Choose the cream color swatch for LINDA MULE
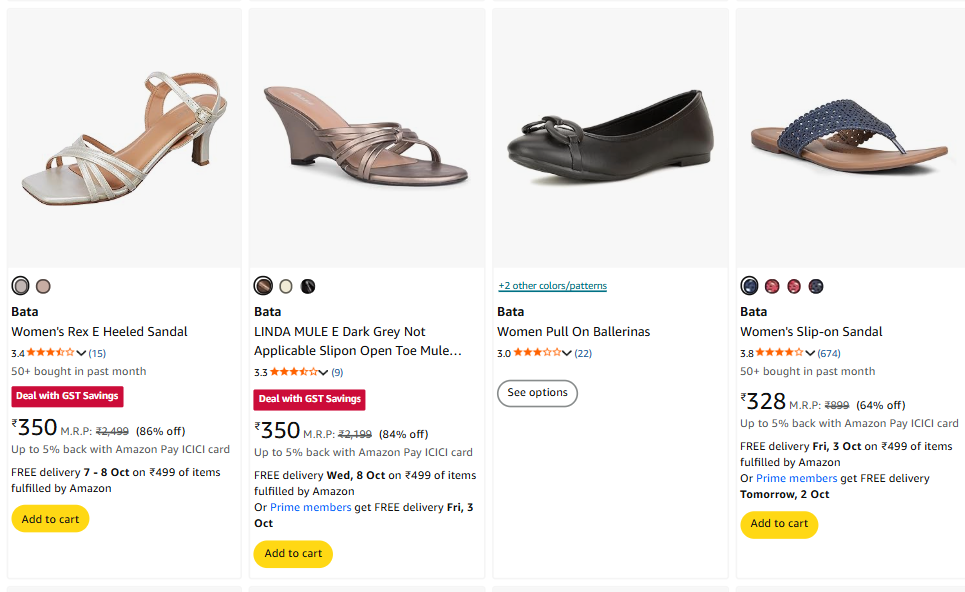 (286, 286)
